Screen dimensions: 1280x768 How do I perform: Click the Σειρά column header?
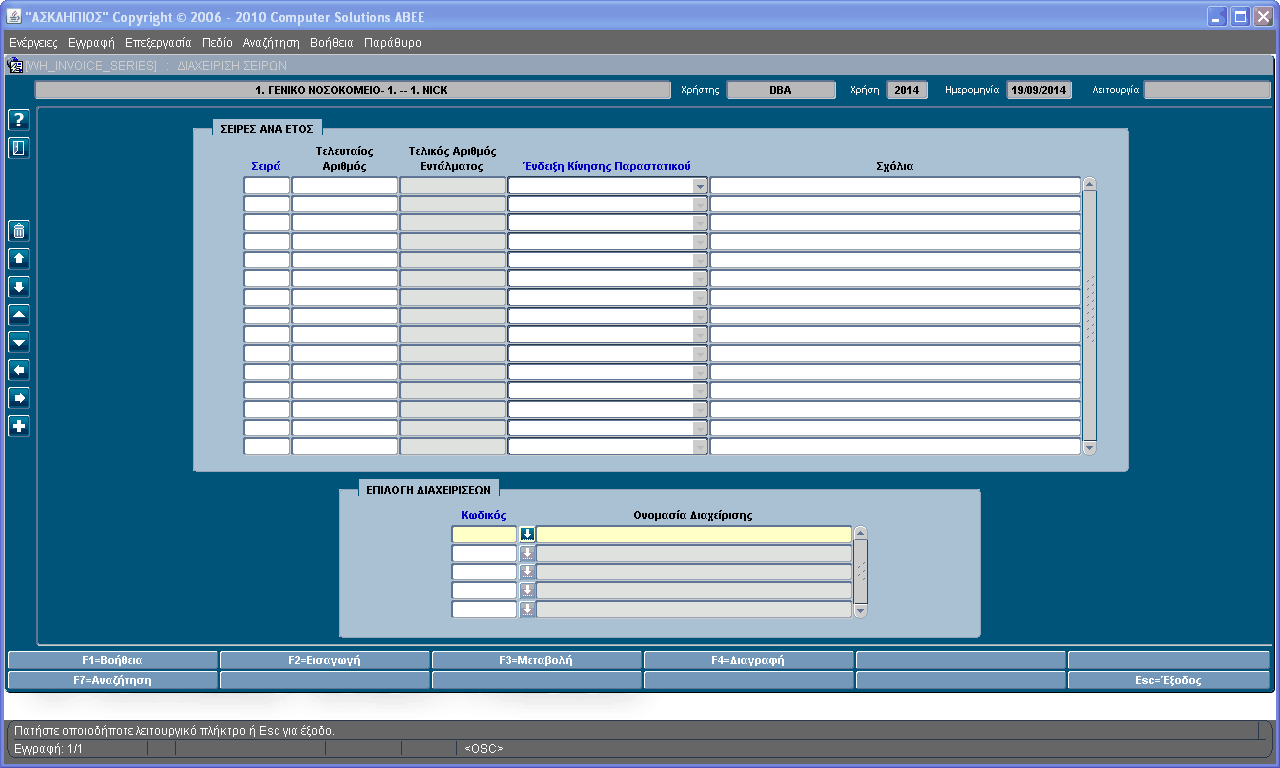tap(266, 166)
